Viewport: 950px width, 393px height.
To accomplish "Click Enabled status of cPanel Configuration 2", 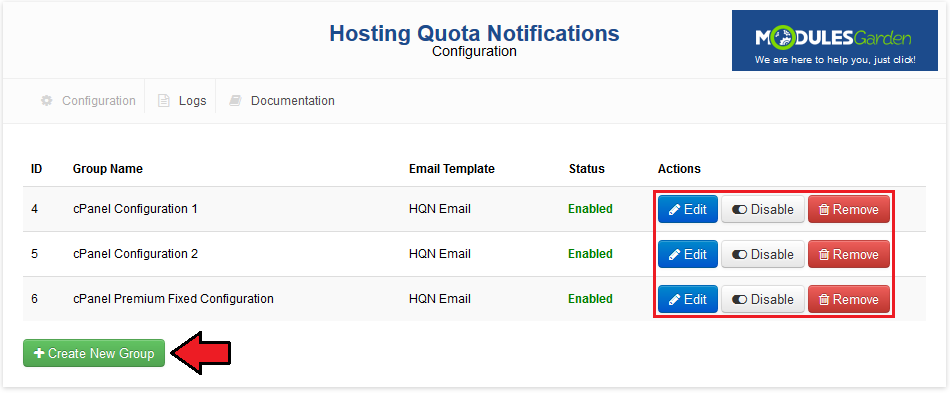I will (590, 254).
